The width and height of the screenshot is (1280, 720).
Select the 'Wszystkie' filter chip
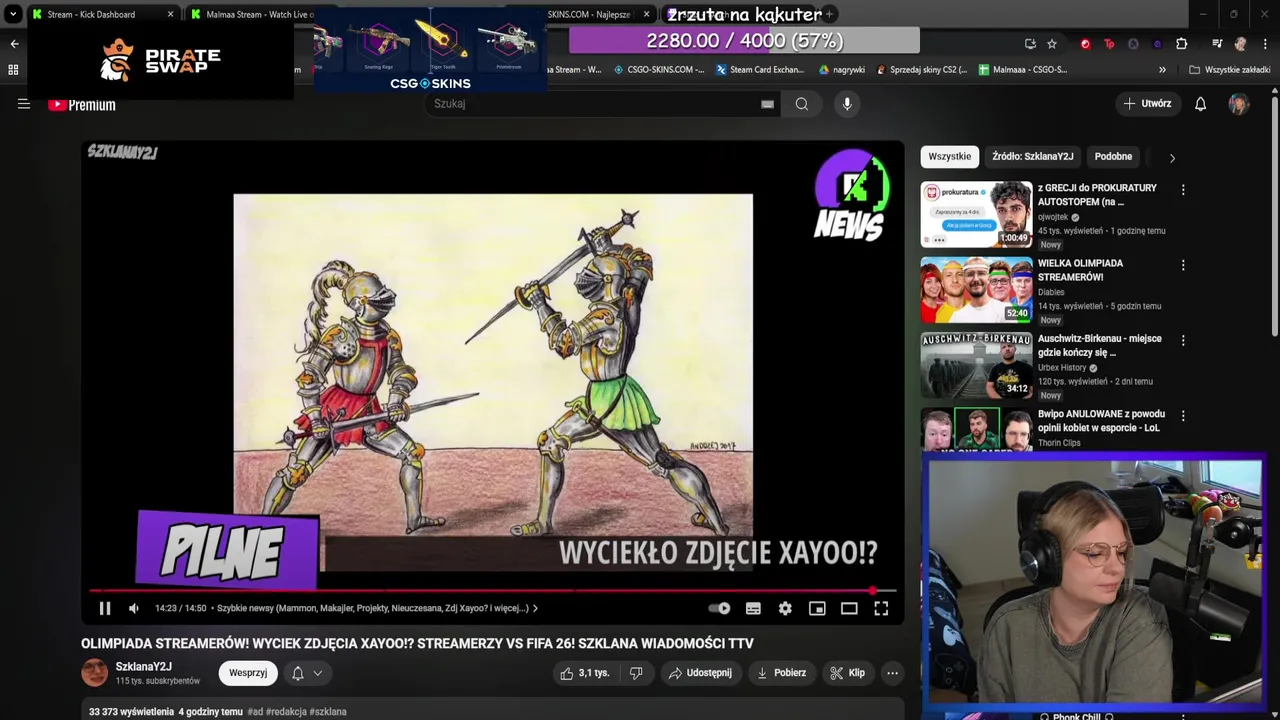tap(949, 157)
